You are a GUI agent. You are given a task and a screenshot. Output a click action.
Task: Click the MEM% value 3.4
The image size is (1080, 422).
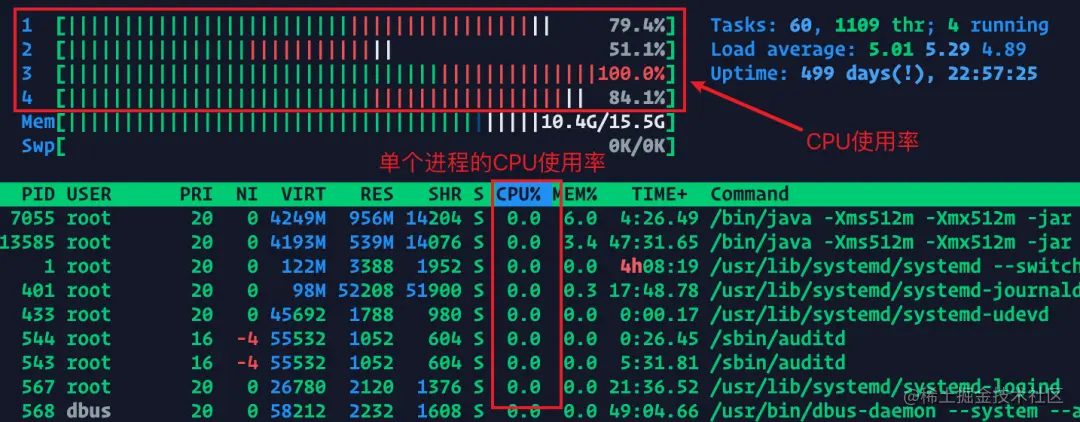coord(580,243)
